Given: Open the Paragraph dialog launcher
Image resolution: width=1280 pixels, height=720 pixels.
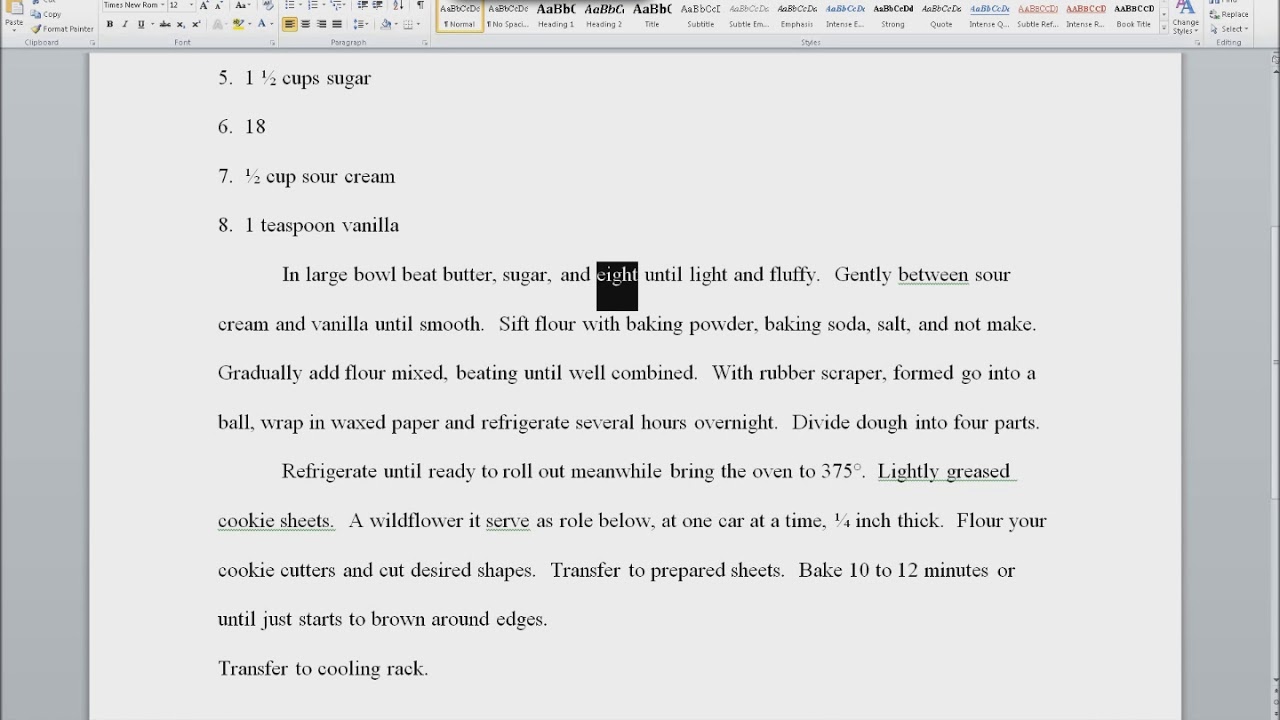Looking at the screenshot, I should pos(425,43).
